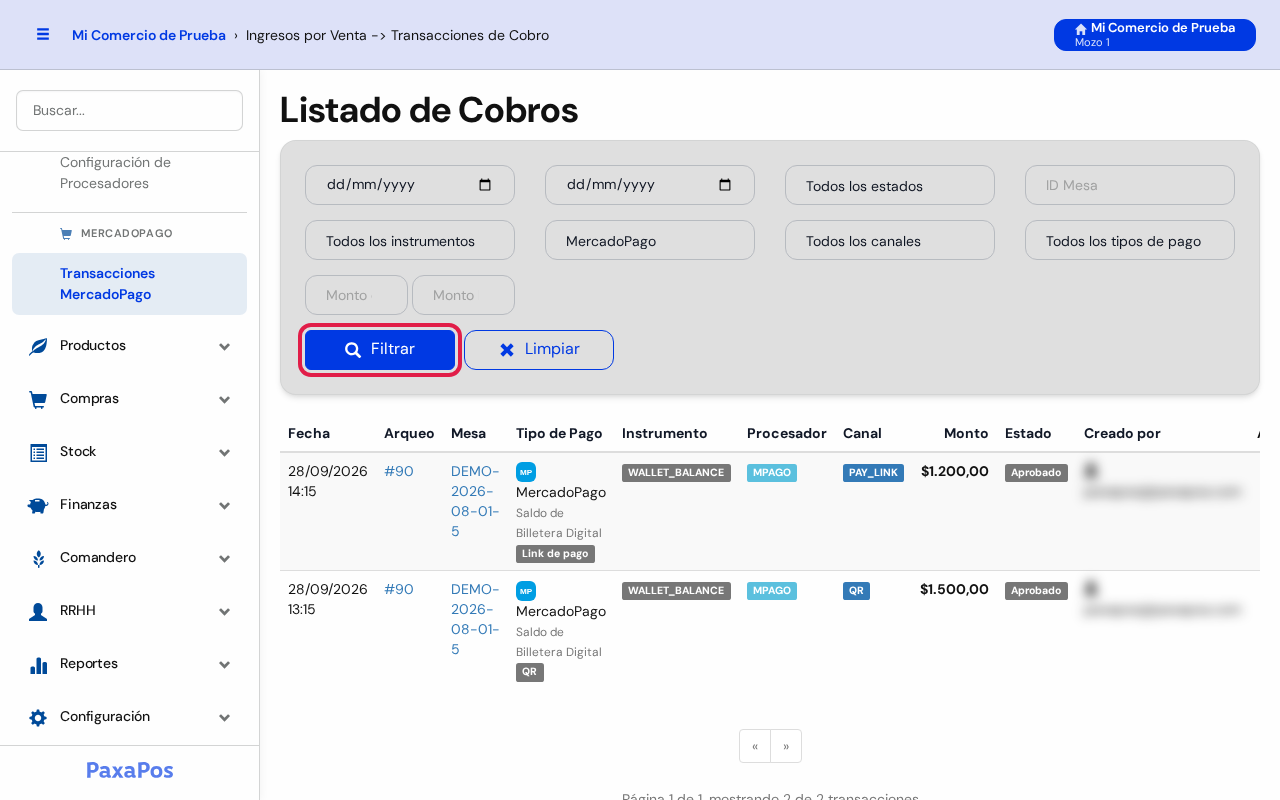The width and height of the screenshot is (1280, 800).
Task: Open Configuración de Procesadores menu item
Action: coord(129,173)
